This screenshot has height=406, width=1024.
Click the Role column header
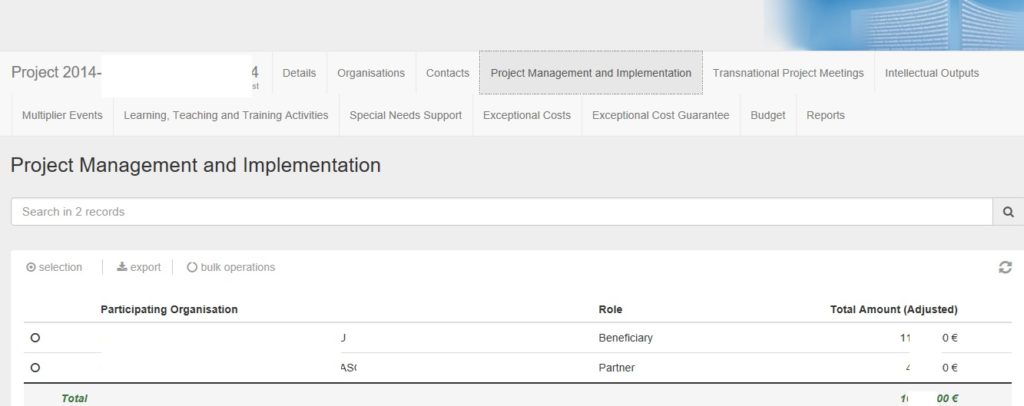tap(611, 309)
